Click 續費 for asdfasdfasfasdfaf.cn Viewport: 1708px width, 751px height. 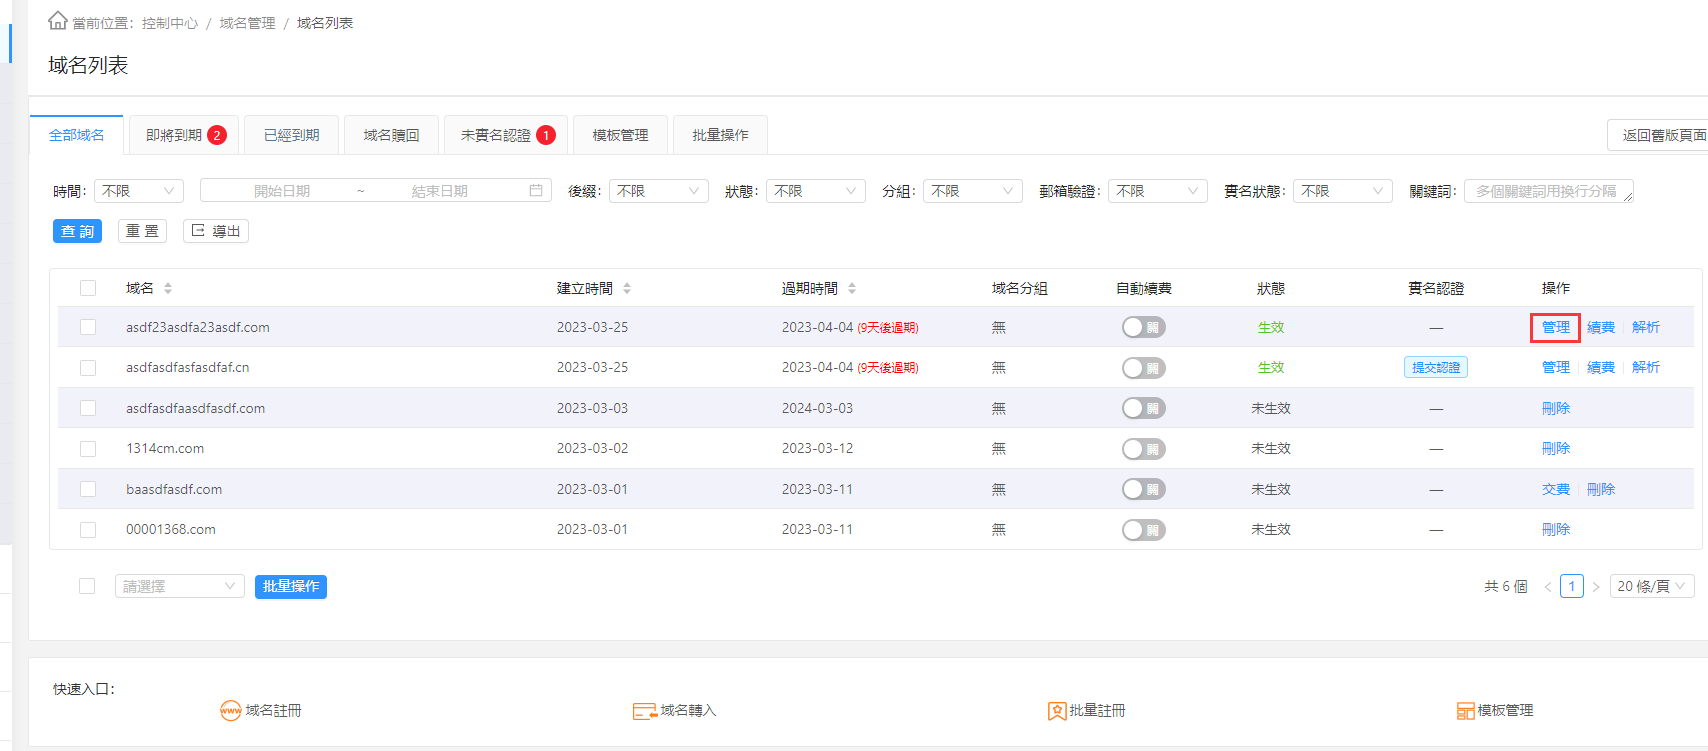coord(1601,368)
